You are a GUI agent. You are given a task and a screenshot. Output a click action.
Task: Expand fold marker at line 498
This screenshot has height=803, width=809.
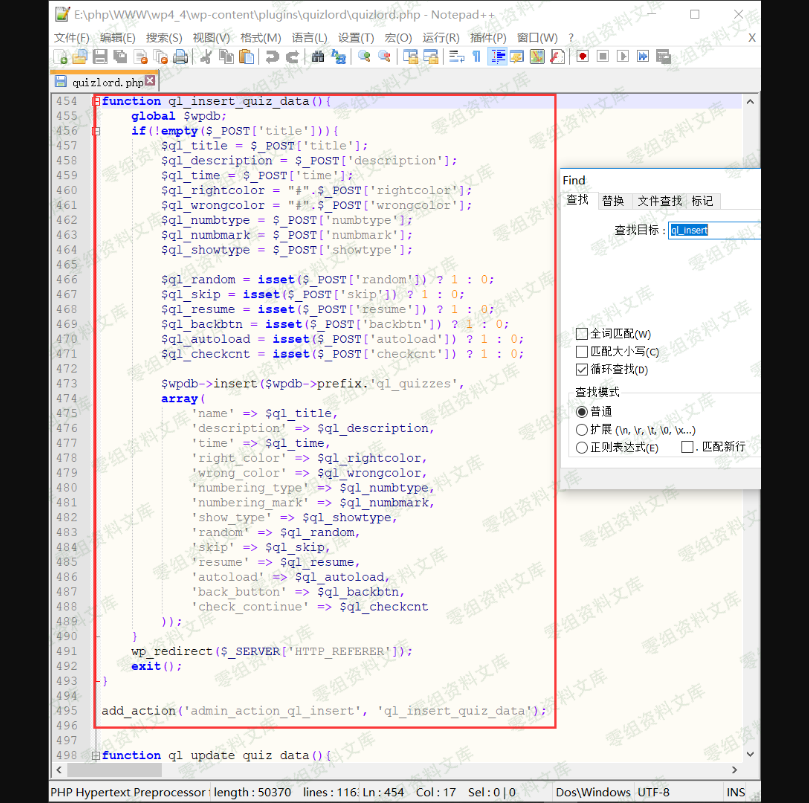96,755
